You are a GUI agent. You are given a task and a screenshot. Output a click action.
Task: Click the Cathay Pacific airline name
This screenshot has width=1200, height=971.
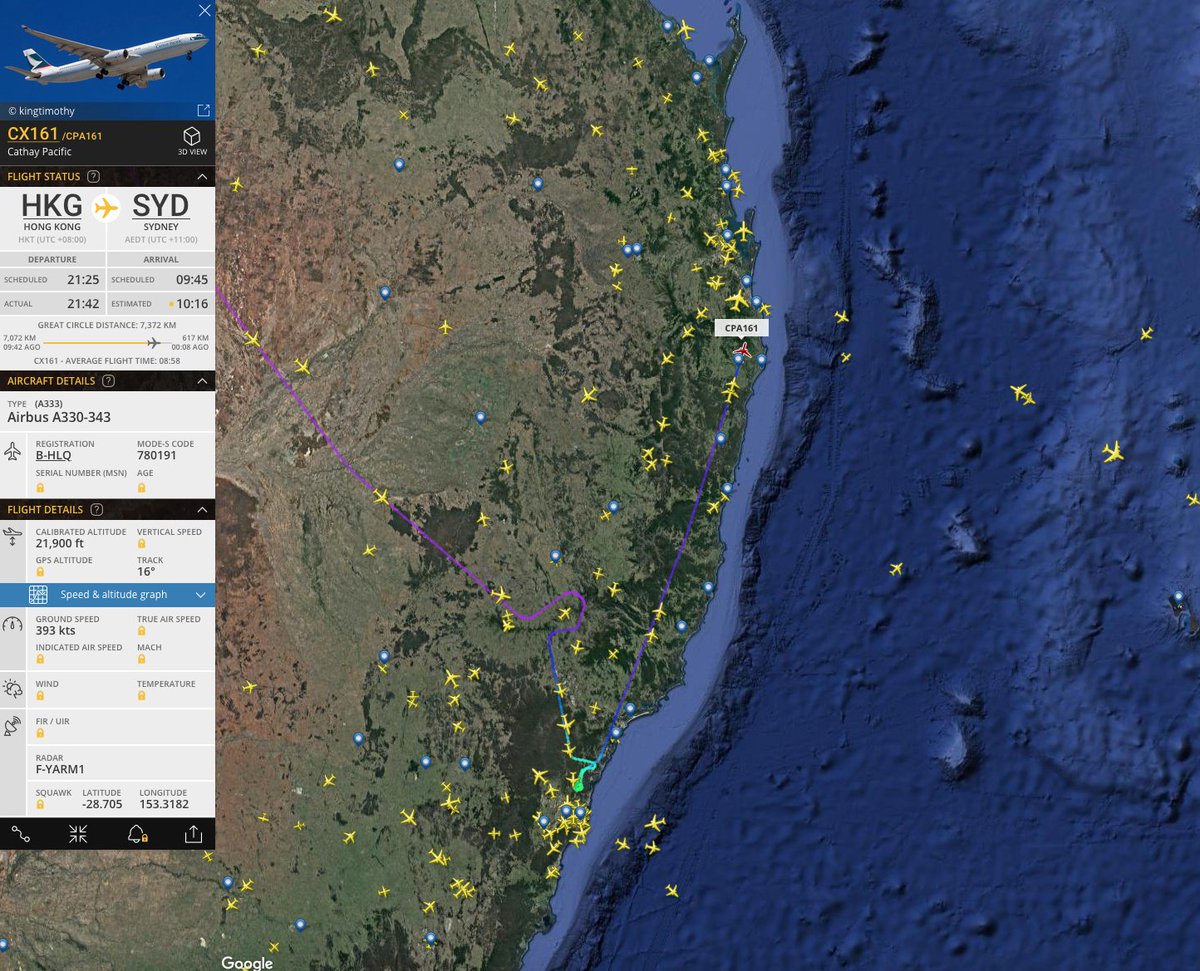click(39, 152)
